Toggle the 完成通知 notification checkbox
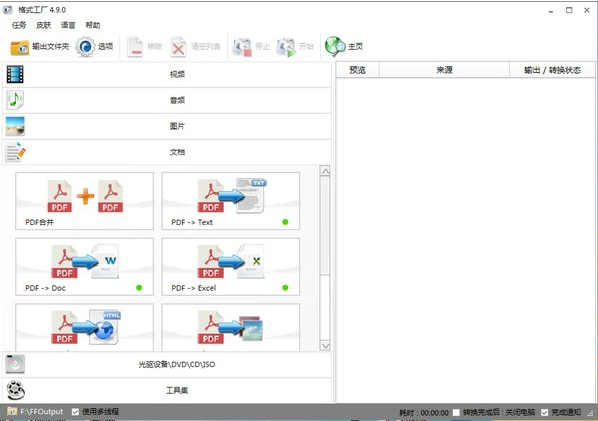The image size is (598, 421). [x=545, y=412]
